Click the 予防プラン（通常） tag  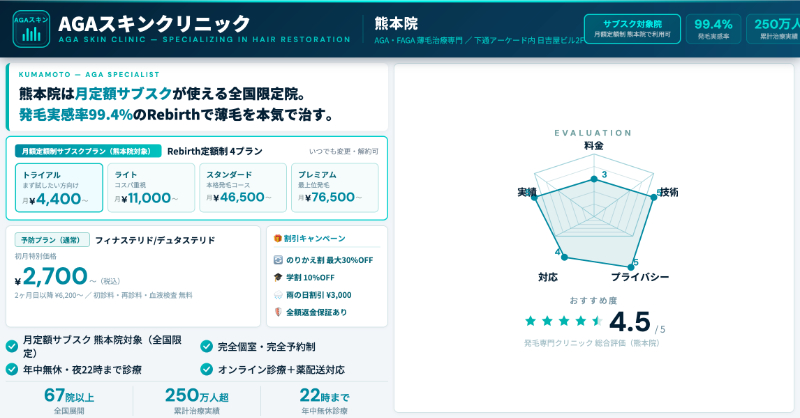point(51,240)
